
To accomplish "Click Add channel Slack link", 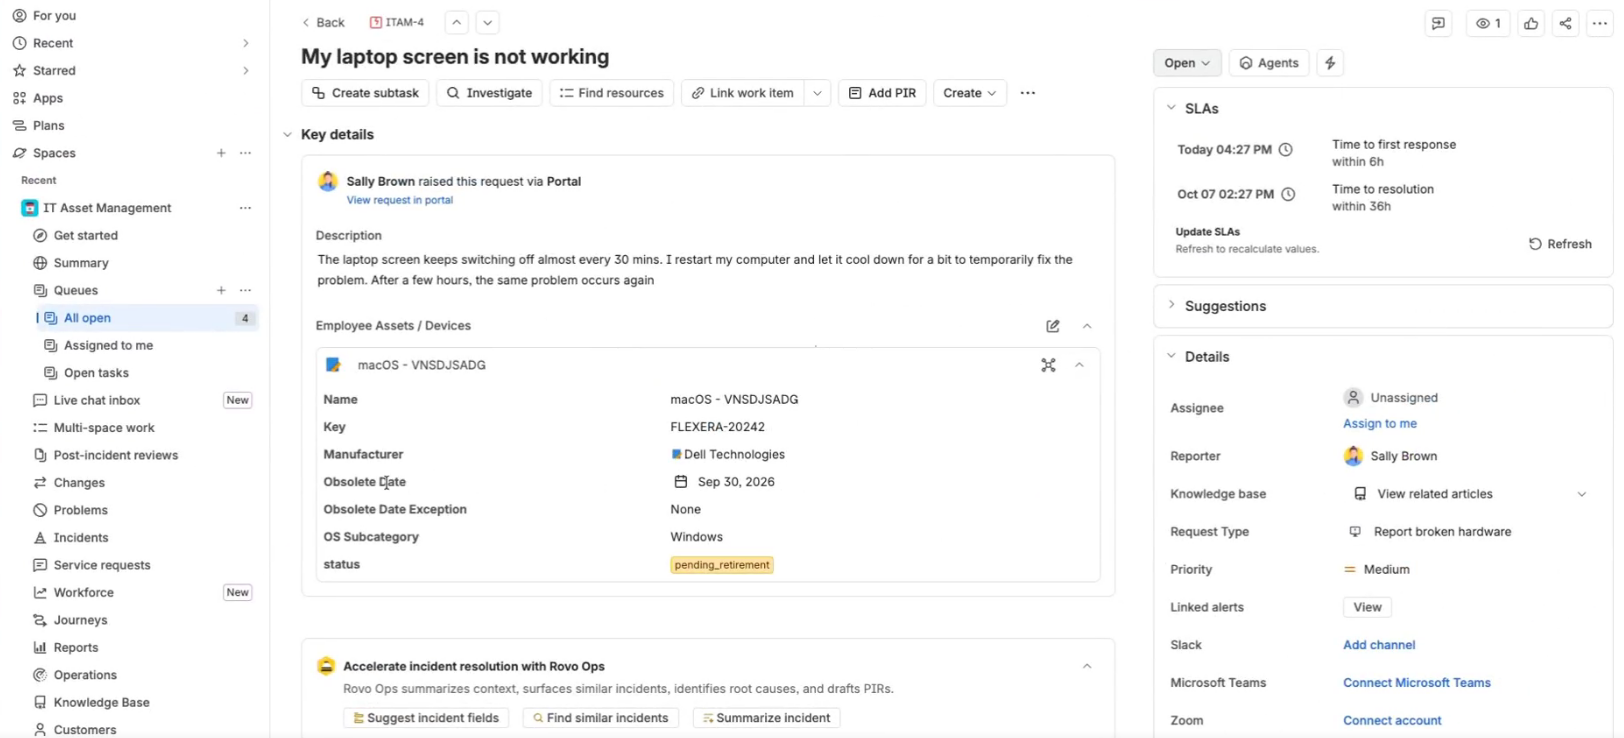I will tap(1379, 645).
